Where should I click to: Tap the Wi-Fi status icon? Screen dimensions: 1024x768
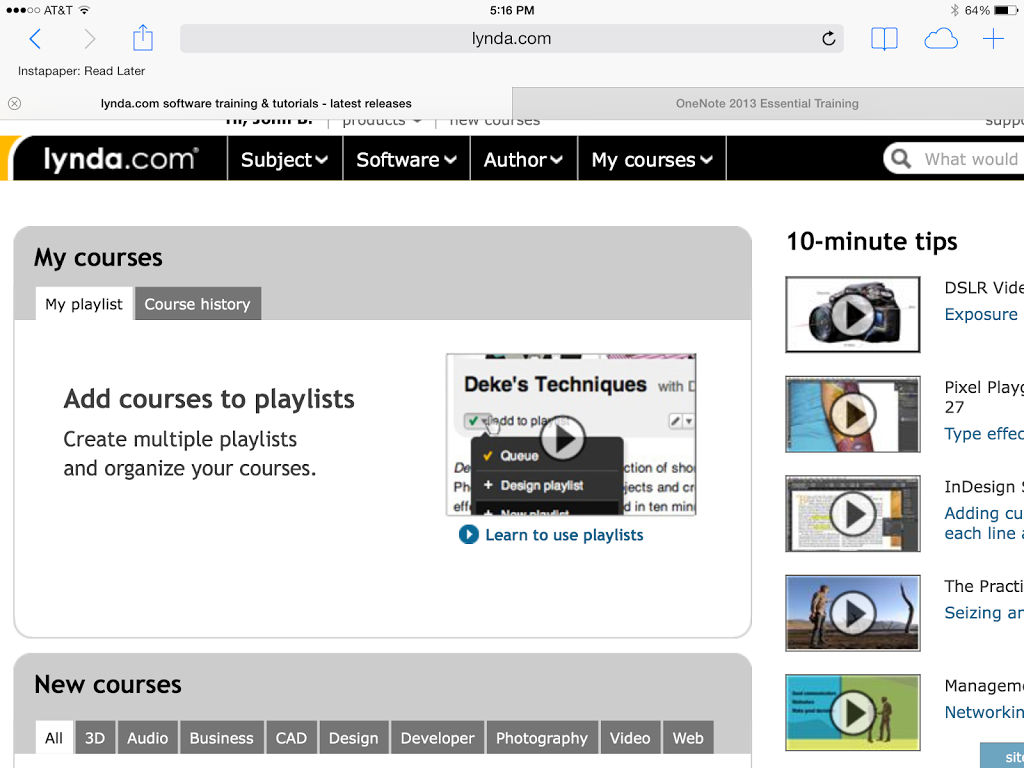point(84,10)
